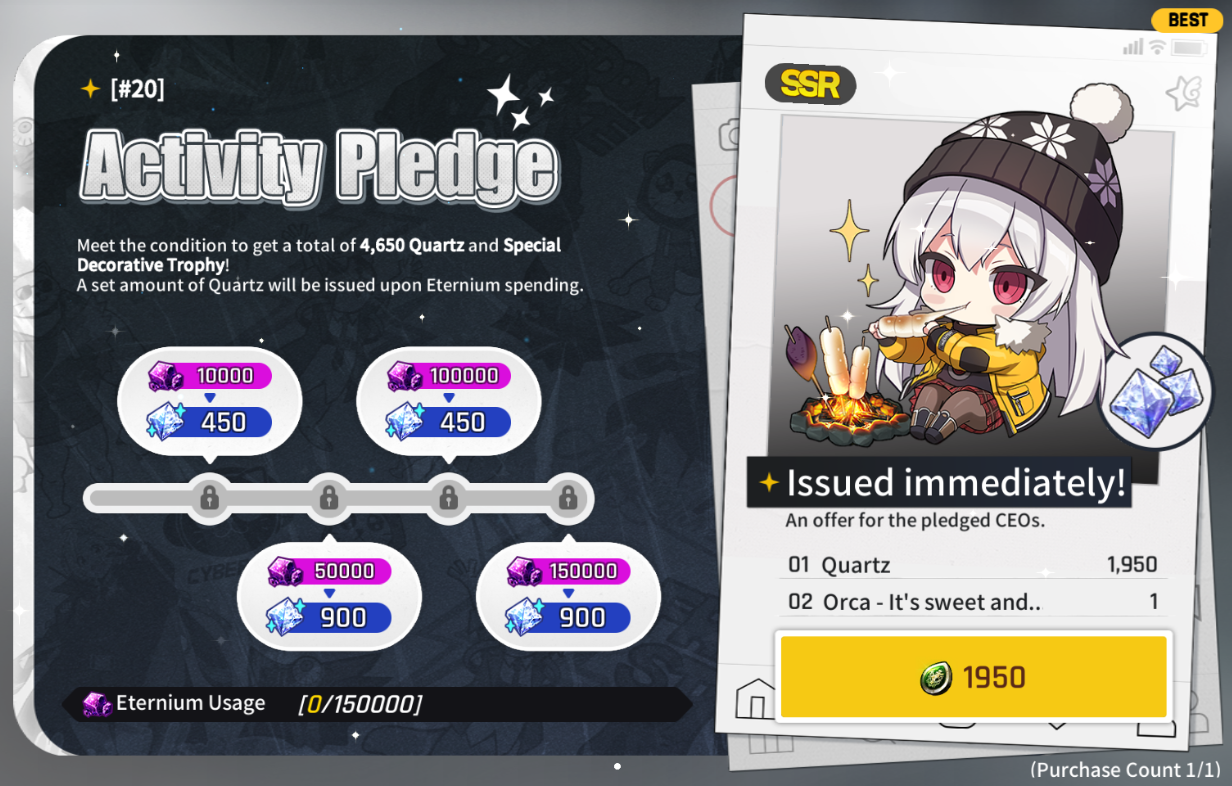The image size is (1232, 786).
Task: Buy the pledge for 1950
Action: coord(973,677)
